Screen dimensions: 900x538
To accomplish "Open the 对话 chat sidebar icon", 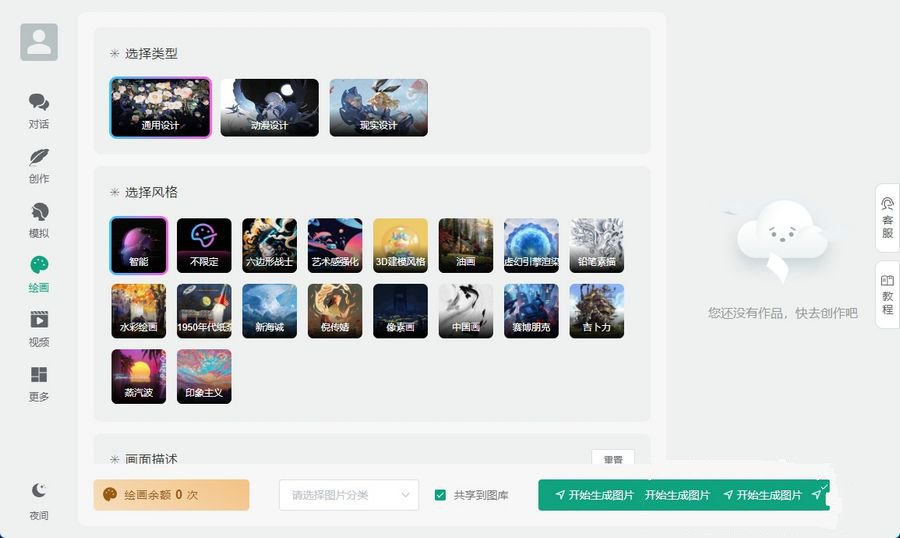I will (39, 103).
